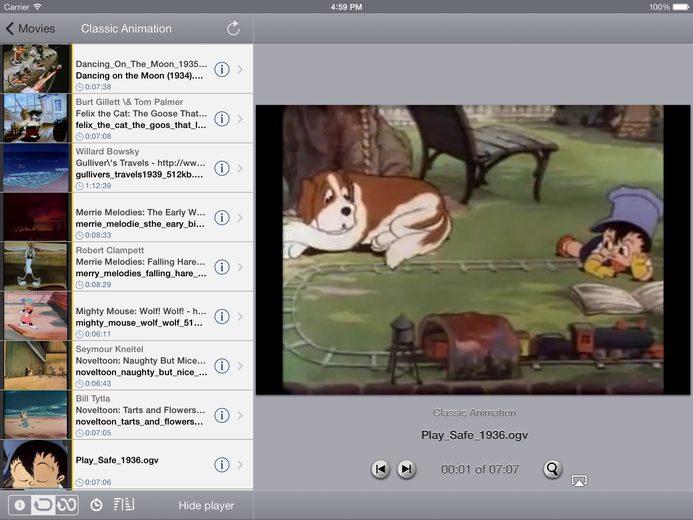
Task: Skip to previous track
Action: (381, 469)
